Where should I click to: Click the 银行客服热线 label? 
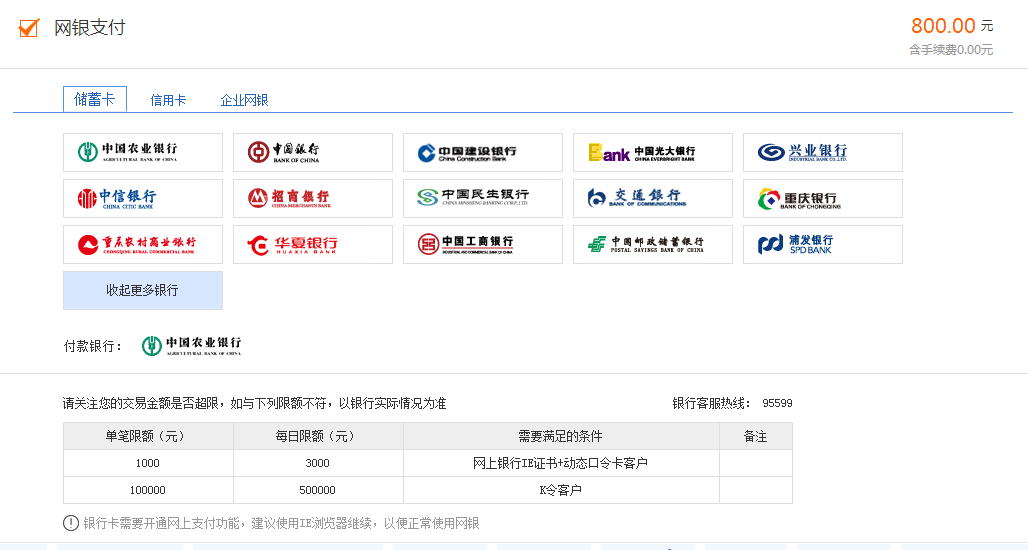tap(711, 403)
